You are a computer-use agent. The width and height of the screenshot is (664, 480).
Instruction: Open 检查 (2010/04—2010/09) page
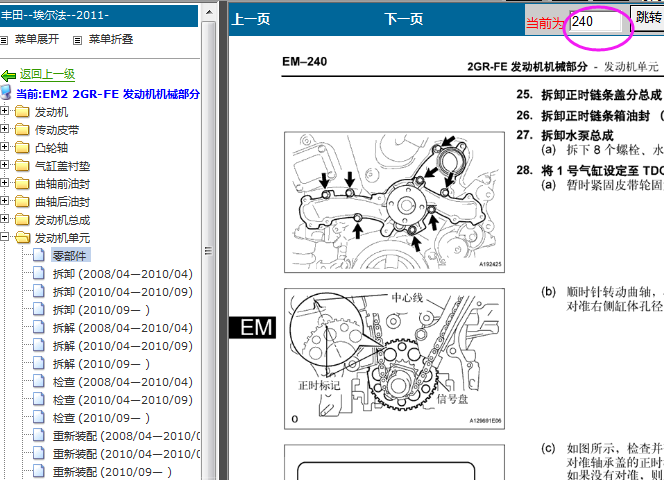pos(123,400)
